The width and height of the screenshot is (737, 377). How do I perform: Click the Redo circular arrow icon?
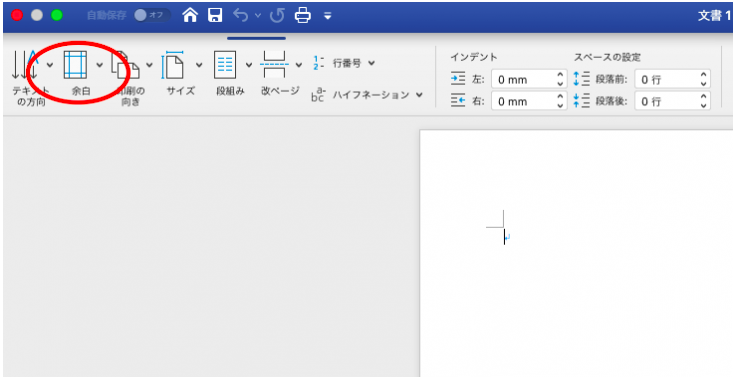click(277, 16)
